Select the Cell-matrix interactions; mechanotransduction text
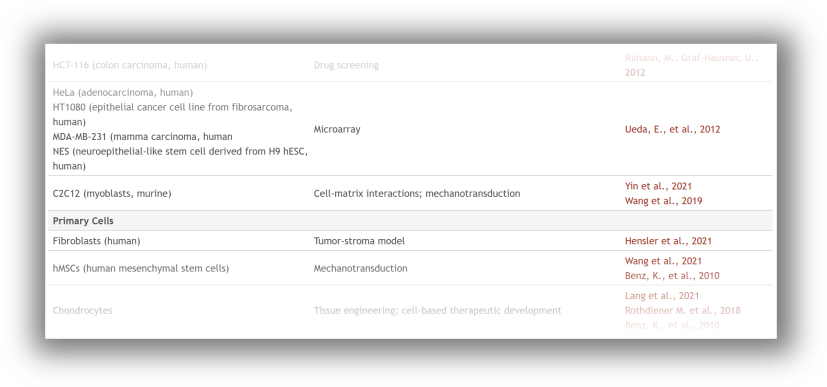827x387 pixels. pos(417,194)
